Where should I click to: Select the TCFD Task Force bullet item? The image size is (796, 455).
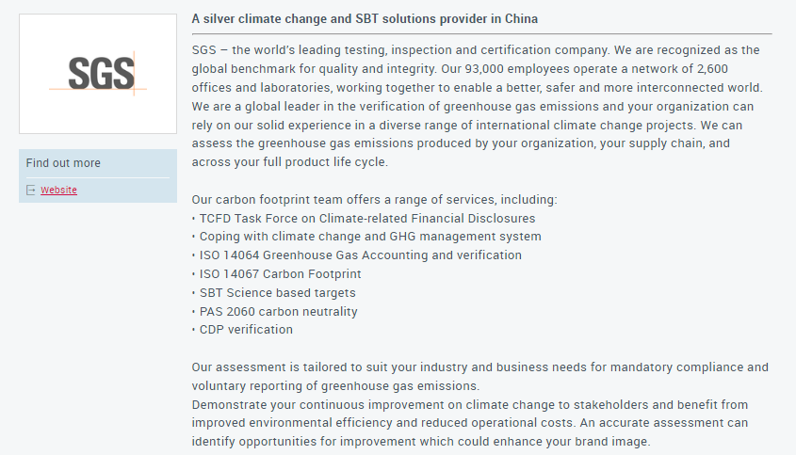tap(363, 218)
